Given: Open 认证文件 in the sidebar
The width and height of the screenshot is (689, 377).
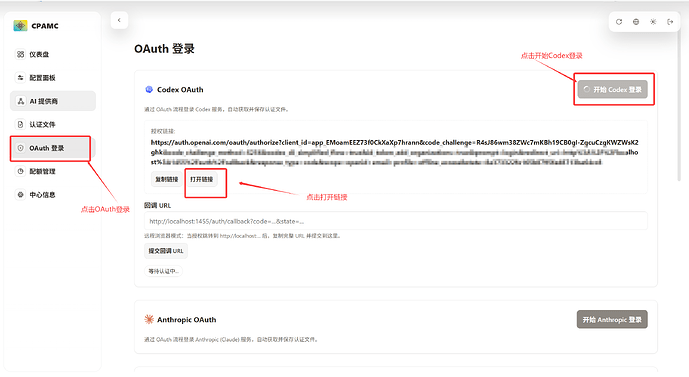Looking at the screenshot, I should click(53, 124).
